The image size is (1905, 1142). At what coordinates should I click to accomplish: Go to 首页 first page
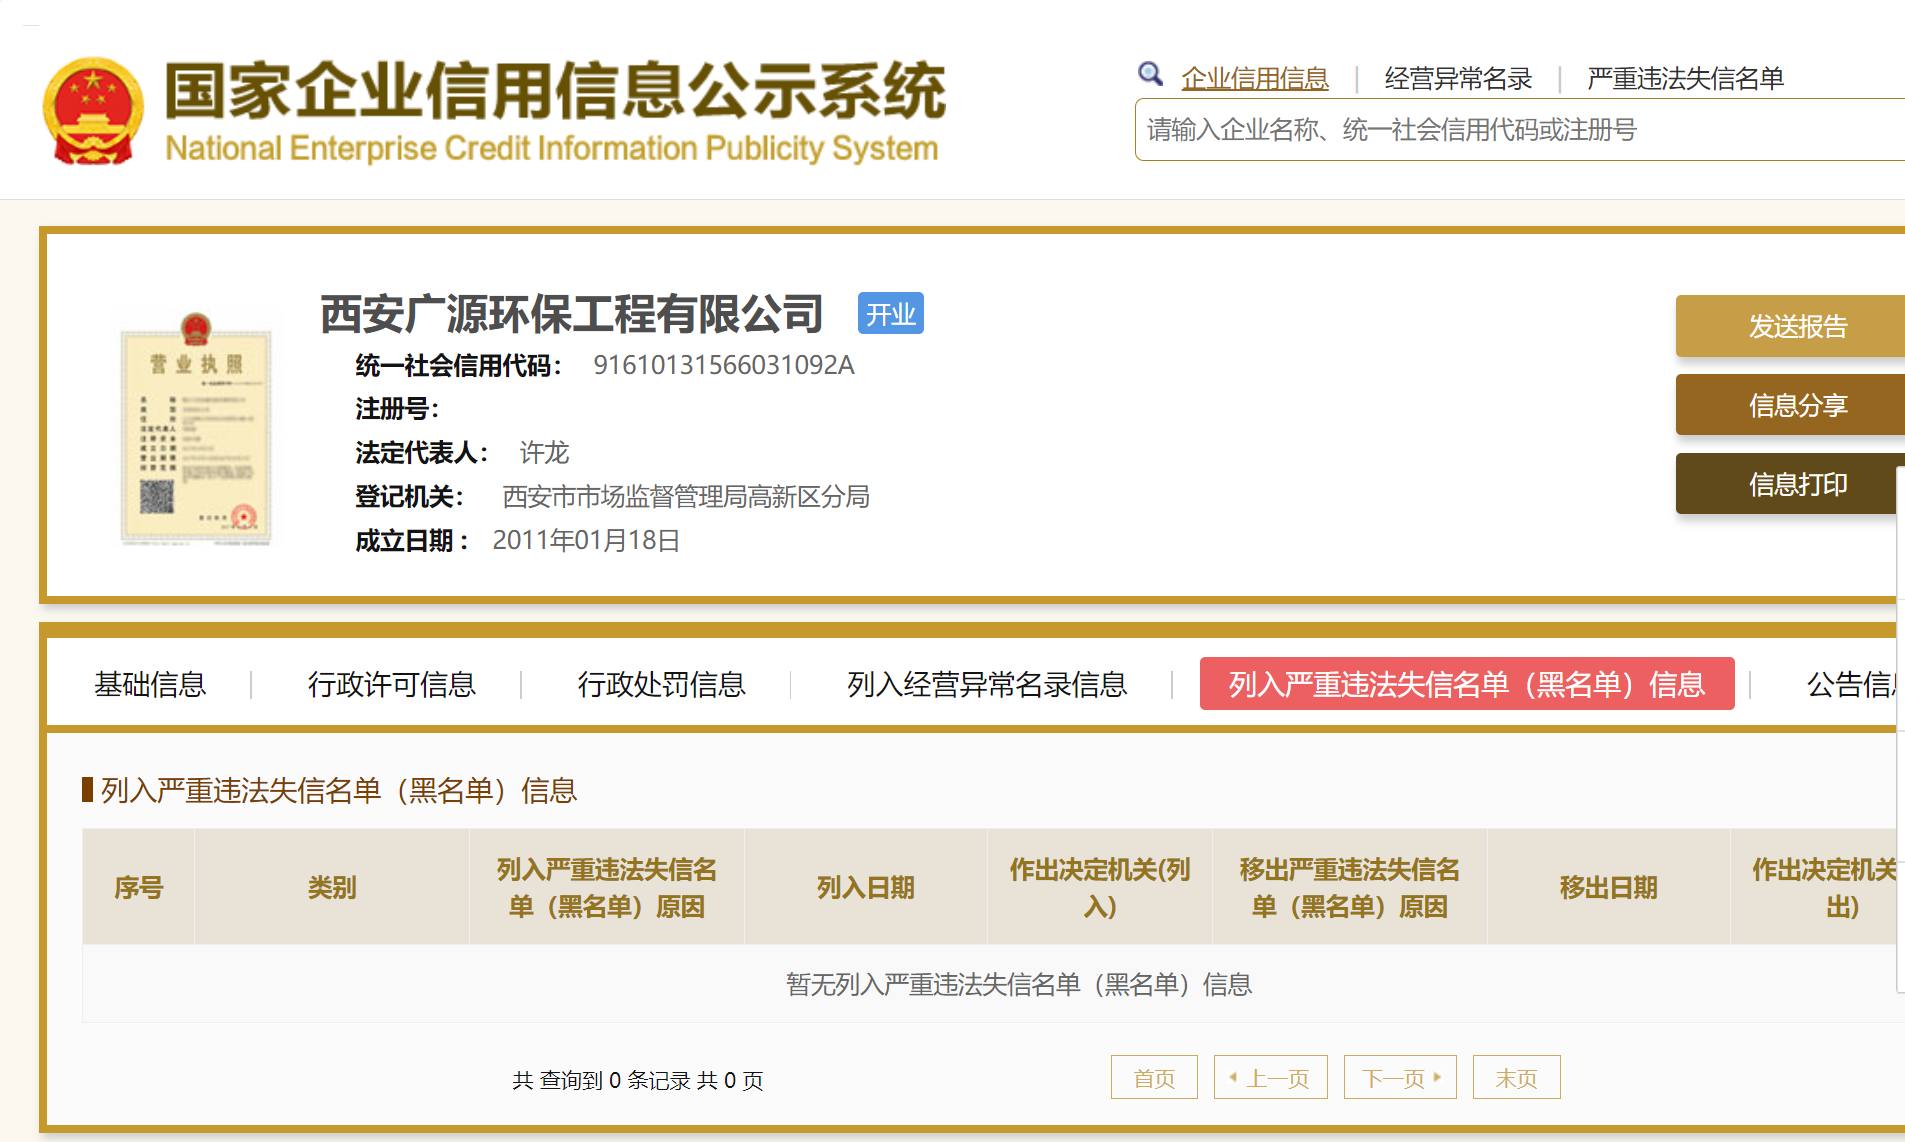tap(1154, 1078)
